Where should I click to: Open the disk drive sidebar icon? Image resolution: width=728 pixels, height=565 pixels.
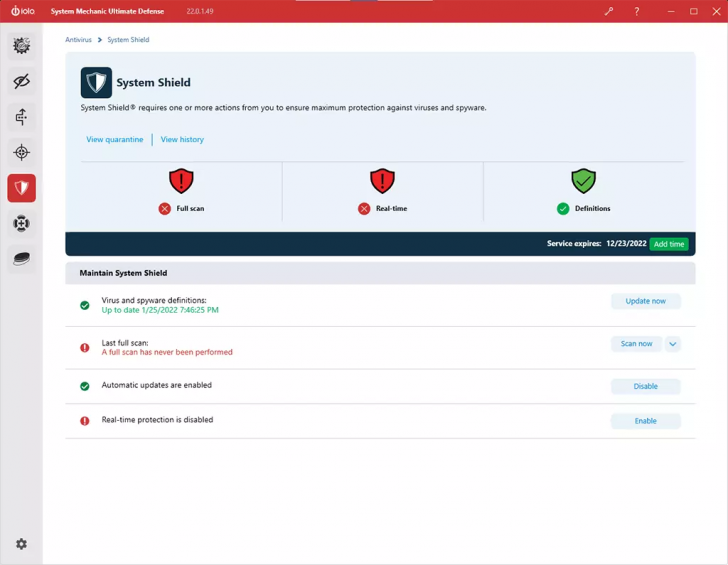click(x=21, y=259)
